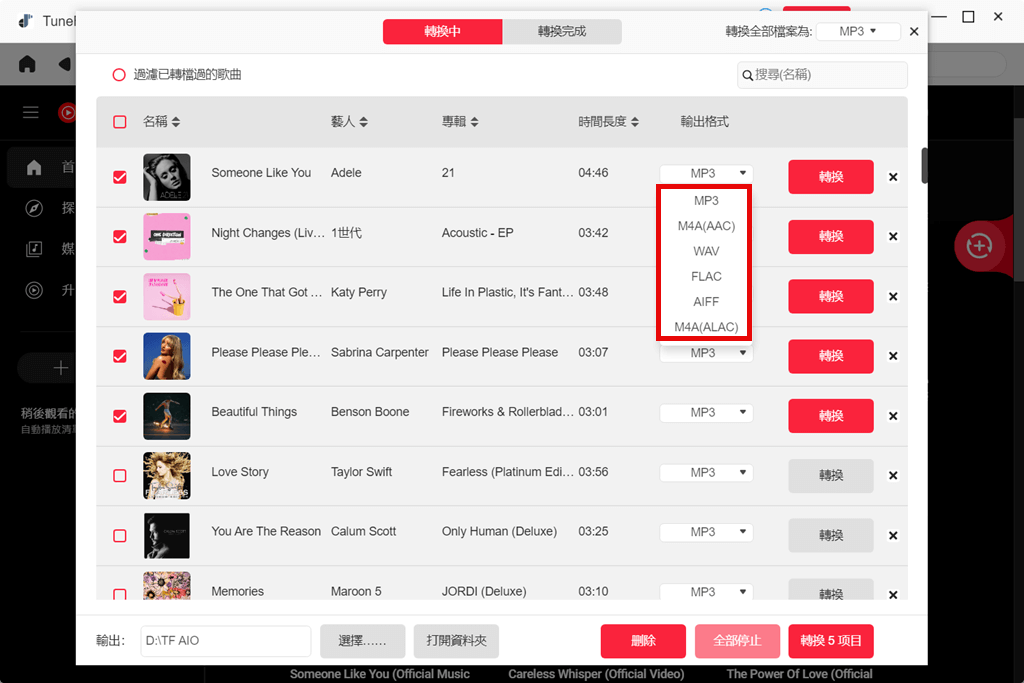The height and width of the screenshot is (683, 1024).
Task: Convert Someone Like You with 轉換 button
Action: [831, 177]
